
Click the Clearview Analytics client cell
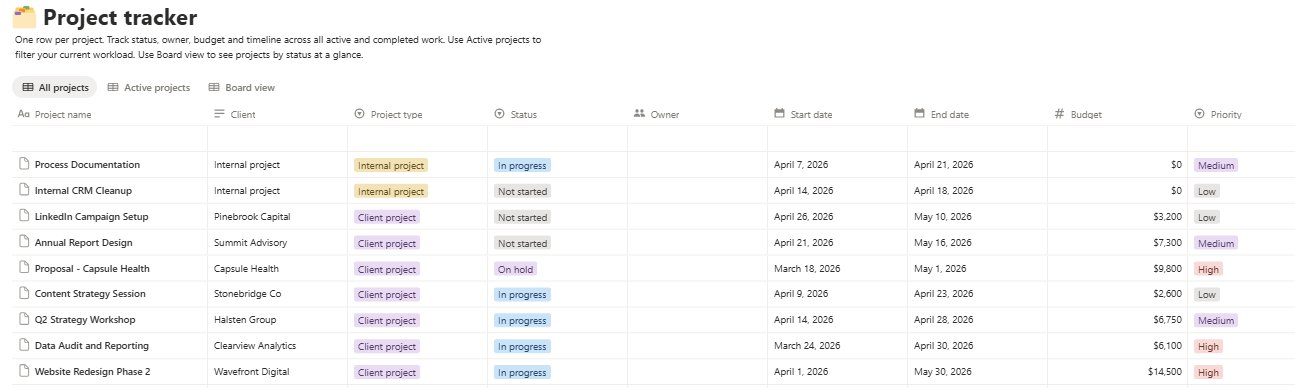tap(277, 346)
